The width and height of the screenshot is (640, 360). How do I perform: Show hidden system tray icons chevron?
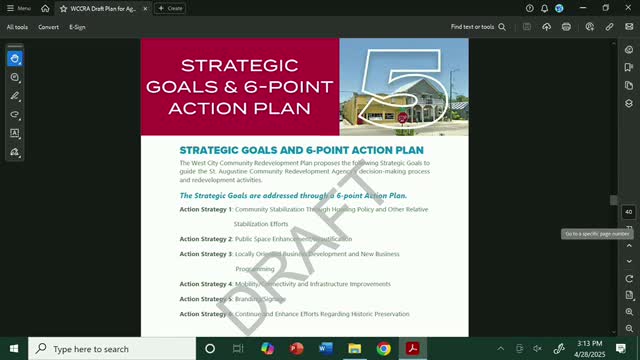500,349
